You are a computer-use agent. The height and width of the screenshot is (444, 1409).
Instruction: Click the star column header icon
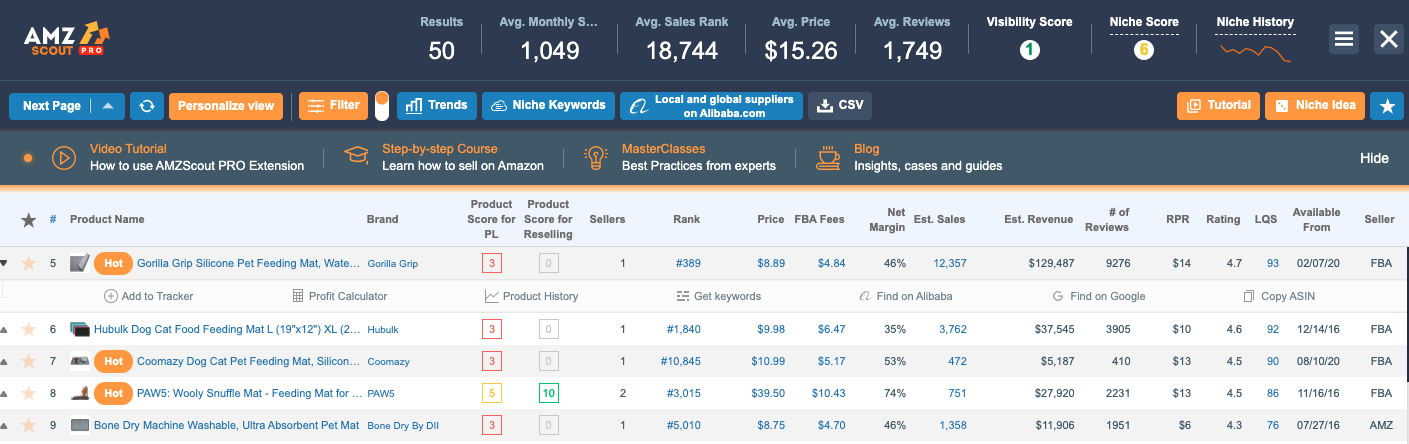pyautogui.click(x=28, y=220)
